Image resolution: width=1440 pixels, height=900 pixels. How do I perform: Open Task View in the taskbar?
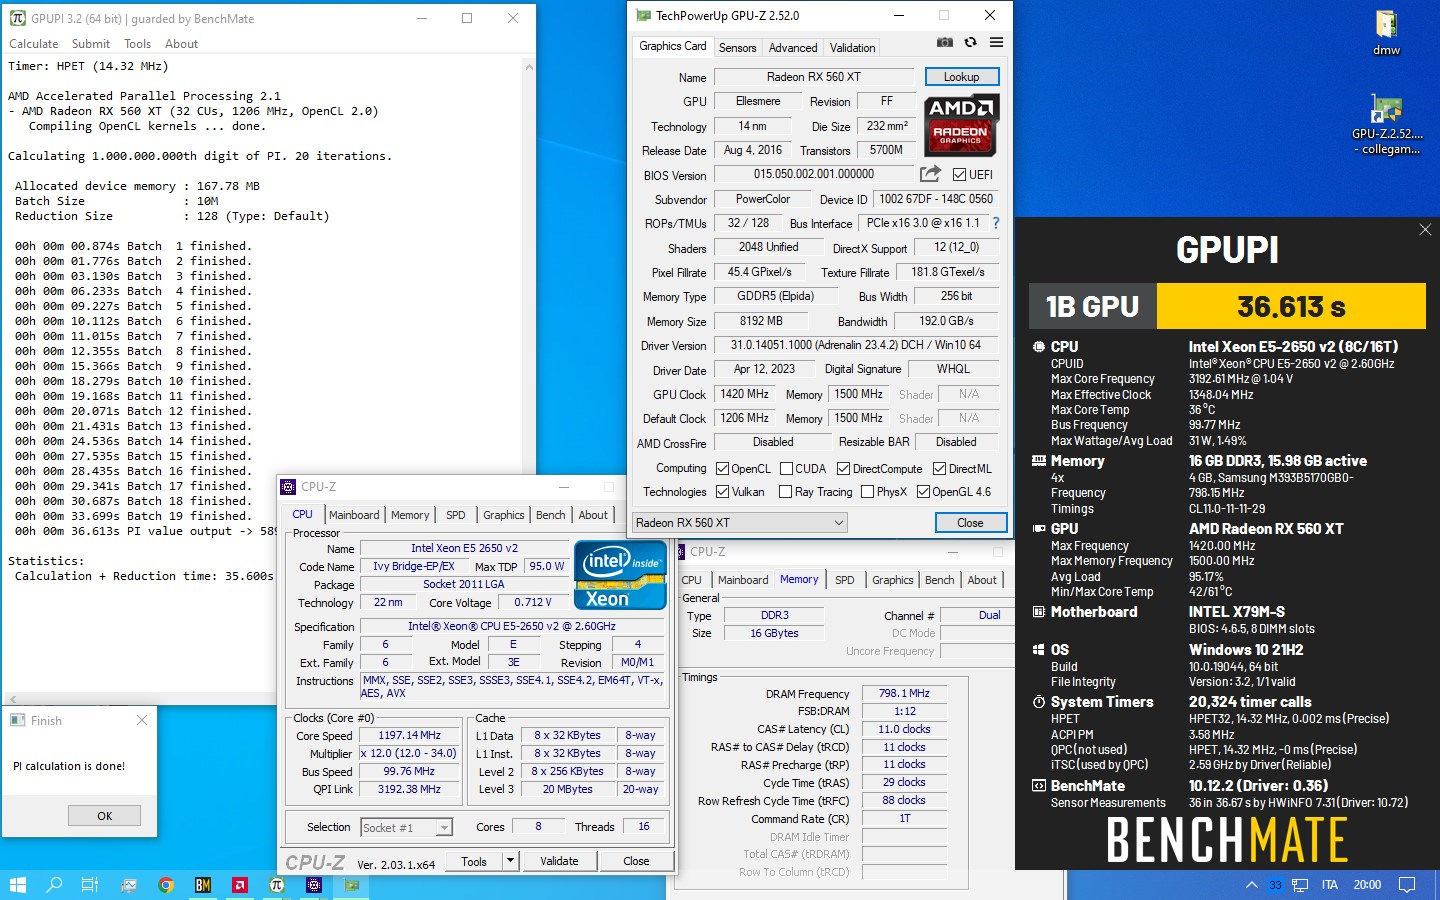(x=90, y=885)
